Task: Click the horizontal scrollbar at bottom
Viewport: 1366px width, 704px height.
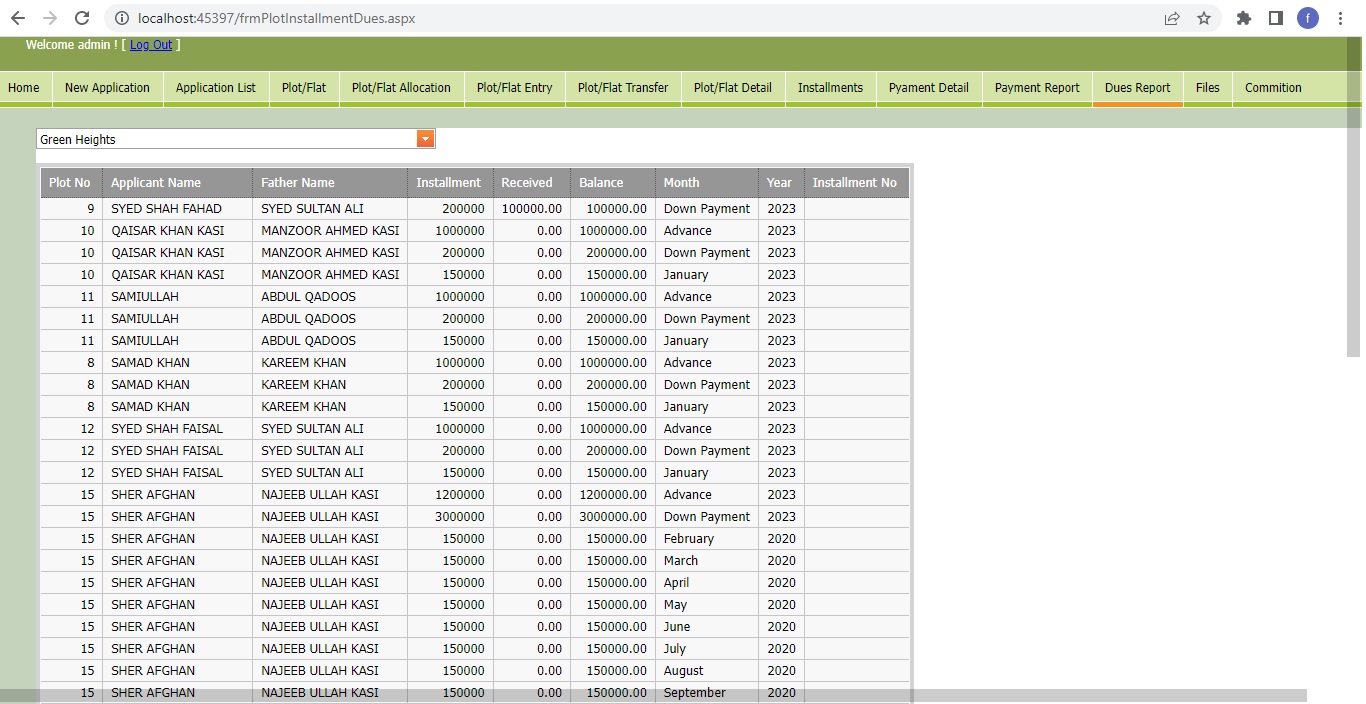Action: tap(650, 696)
